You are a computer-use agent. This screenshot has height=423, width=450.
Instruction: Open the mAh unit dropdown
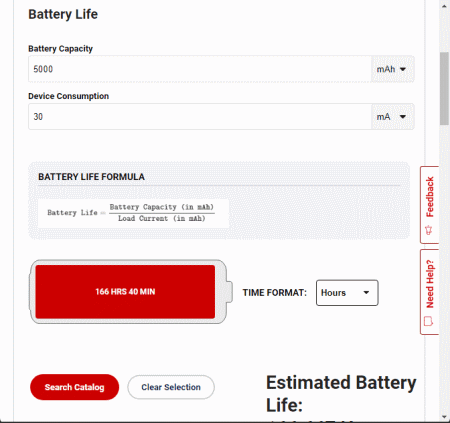[392, 69]
